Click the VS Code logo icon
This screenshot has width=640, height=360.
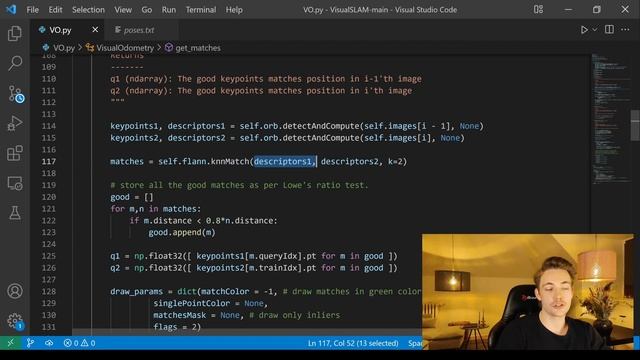(x=11, y=9)
